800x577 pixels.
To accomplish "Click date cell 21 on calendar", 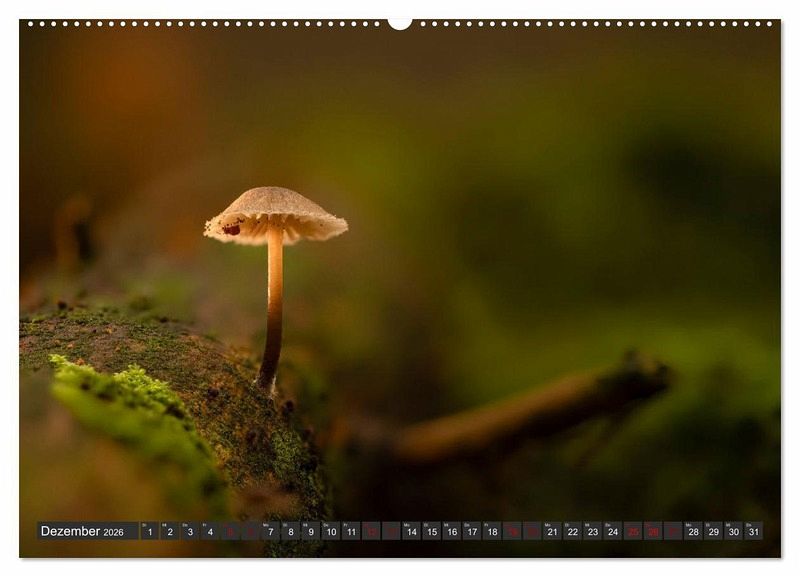I will [x=552, y=531].
